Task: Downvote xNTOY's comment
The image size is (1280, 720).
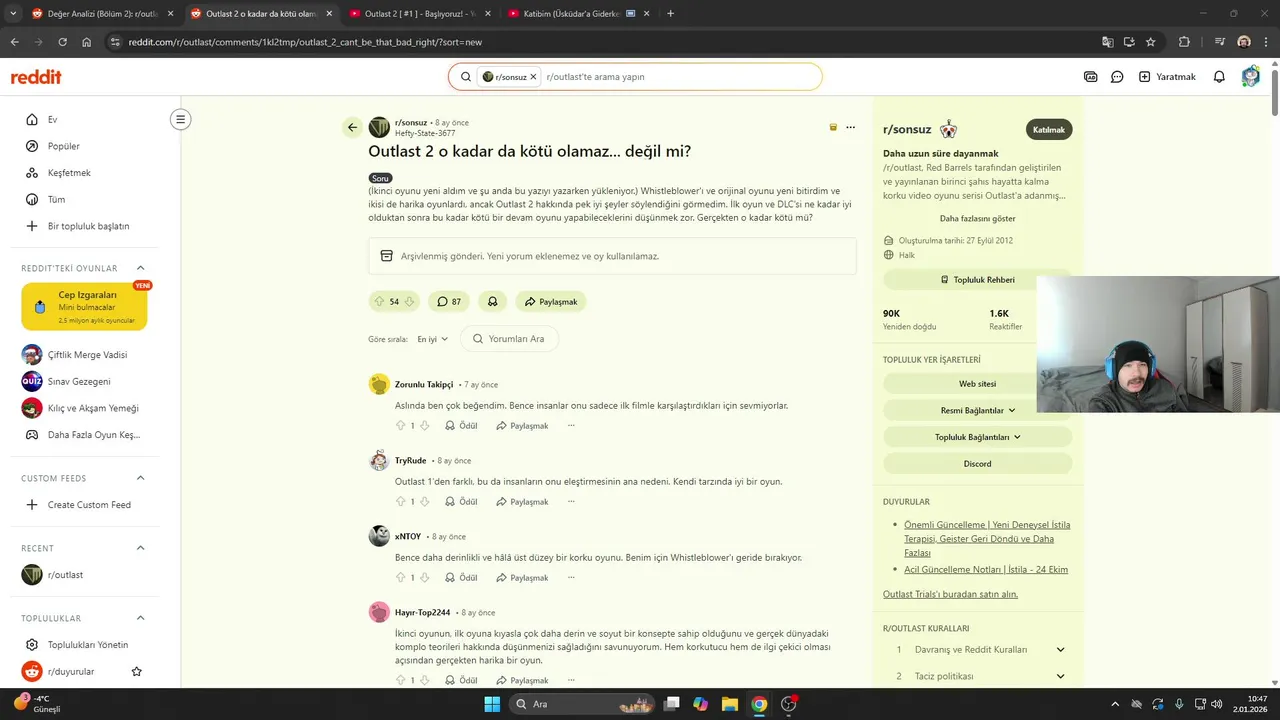Action: coord(424,578)
